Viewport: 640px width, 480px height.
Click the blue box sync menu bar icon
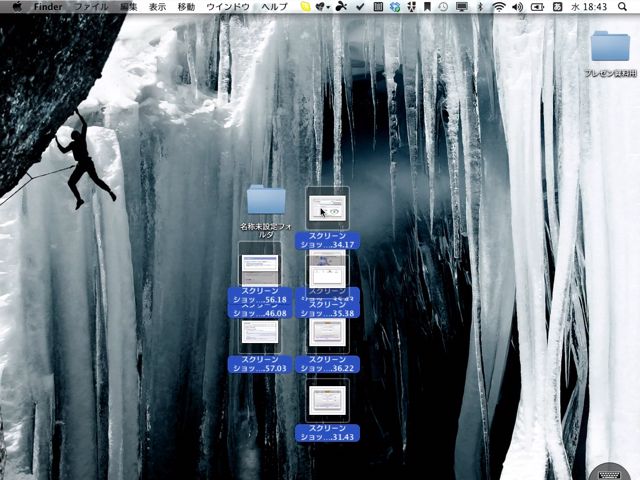(395, 7)
